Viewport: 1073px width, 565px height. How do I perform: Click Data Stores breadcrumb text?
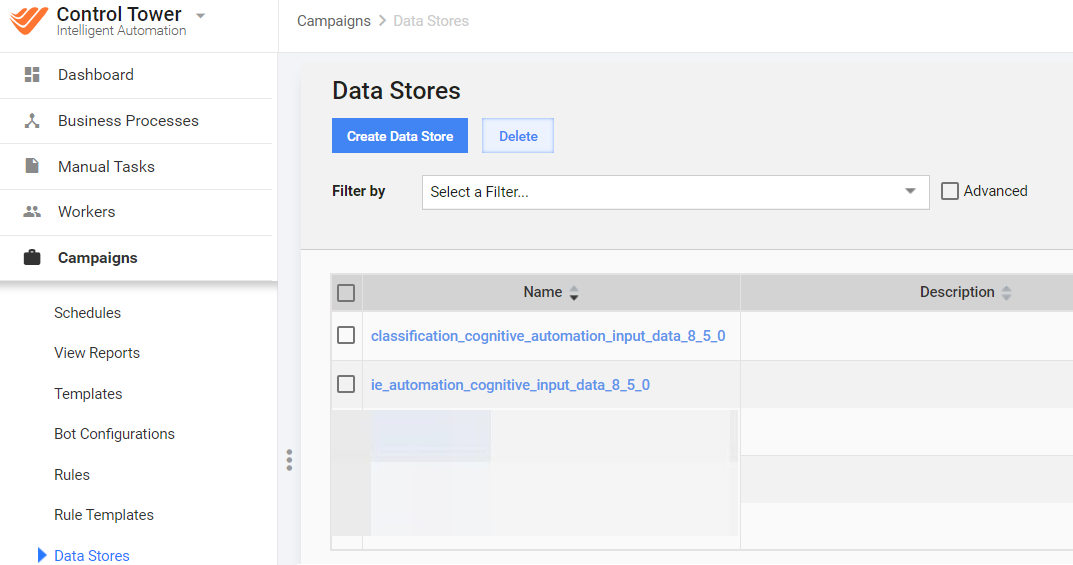[431, 21]
